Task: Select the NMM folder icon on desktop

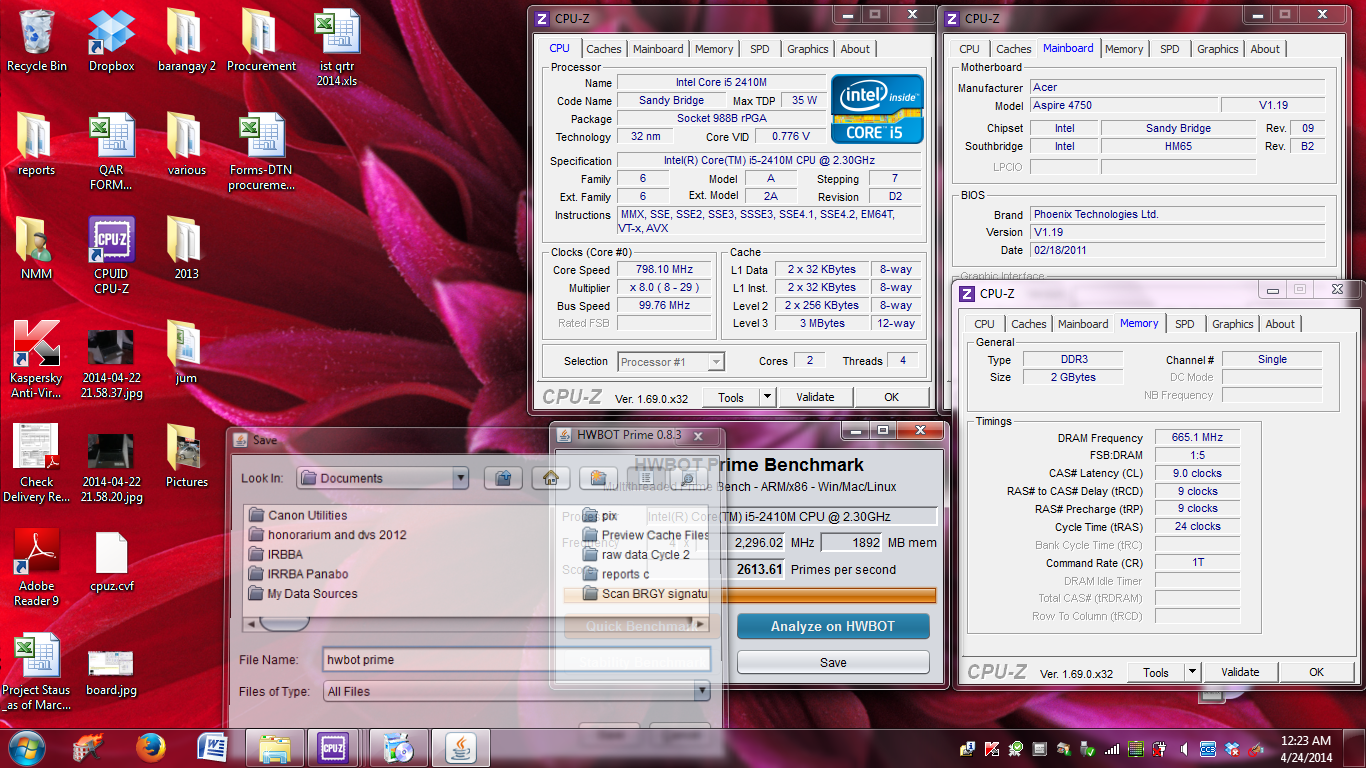Action: click(36, 248)
